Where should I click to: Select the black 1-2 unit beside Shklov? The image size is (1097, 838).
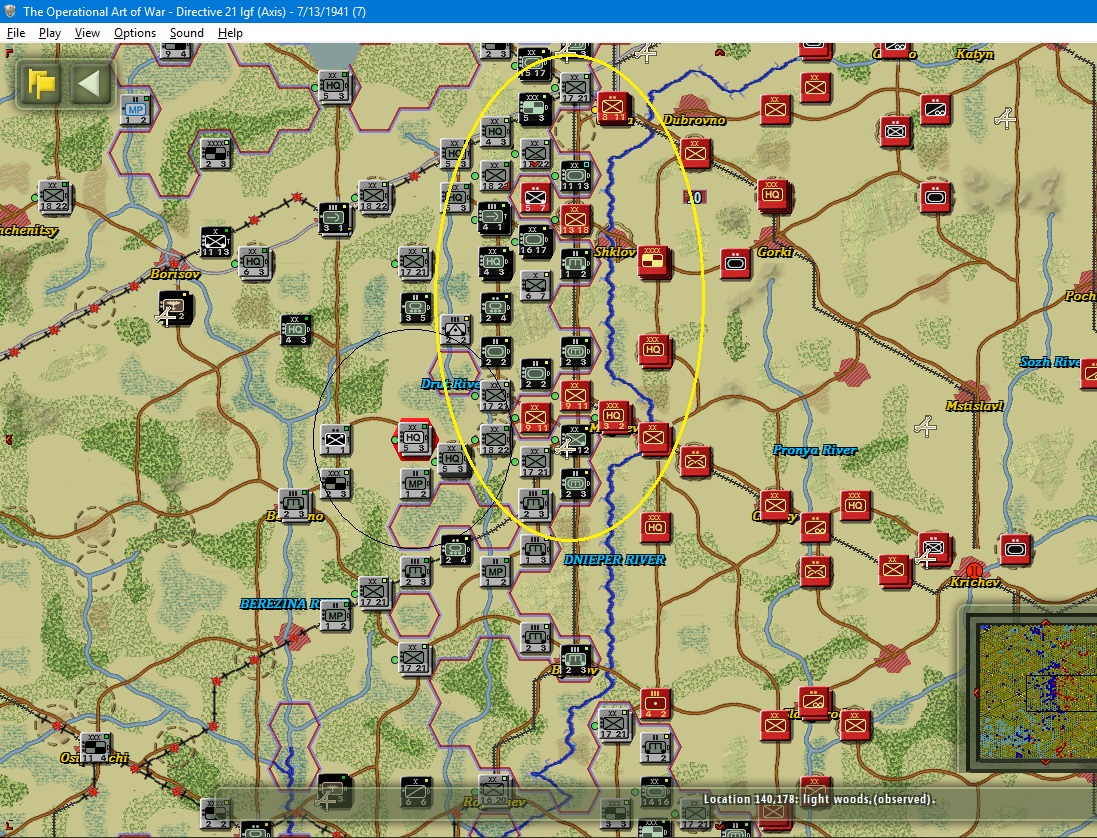[575, 264]
